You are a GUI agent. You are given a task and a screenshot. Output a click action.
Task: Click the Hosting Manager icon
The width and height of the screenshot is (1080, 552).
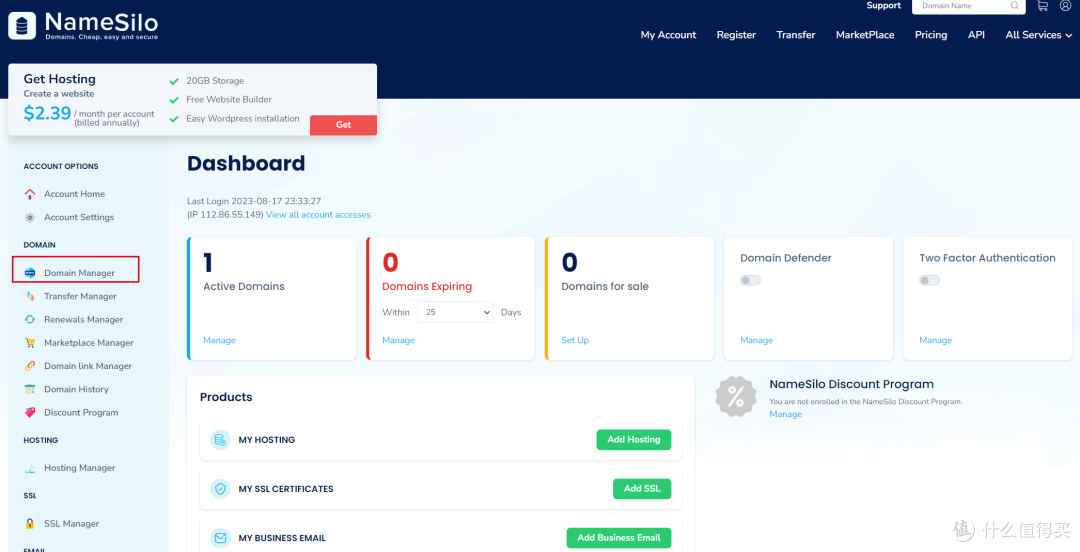[30, 468]
